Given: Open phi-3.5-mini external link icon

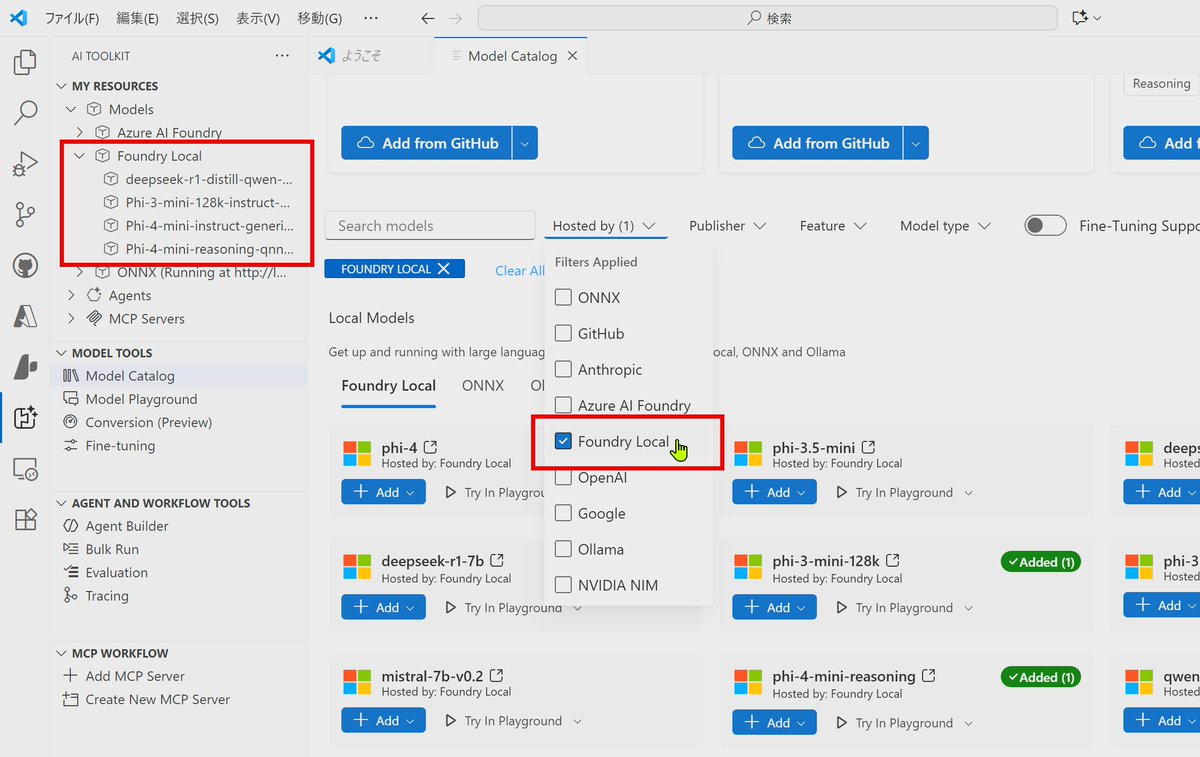Looking at the screenshot, I should [x=869, y=447].
